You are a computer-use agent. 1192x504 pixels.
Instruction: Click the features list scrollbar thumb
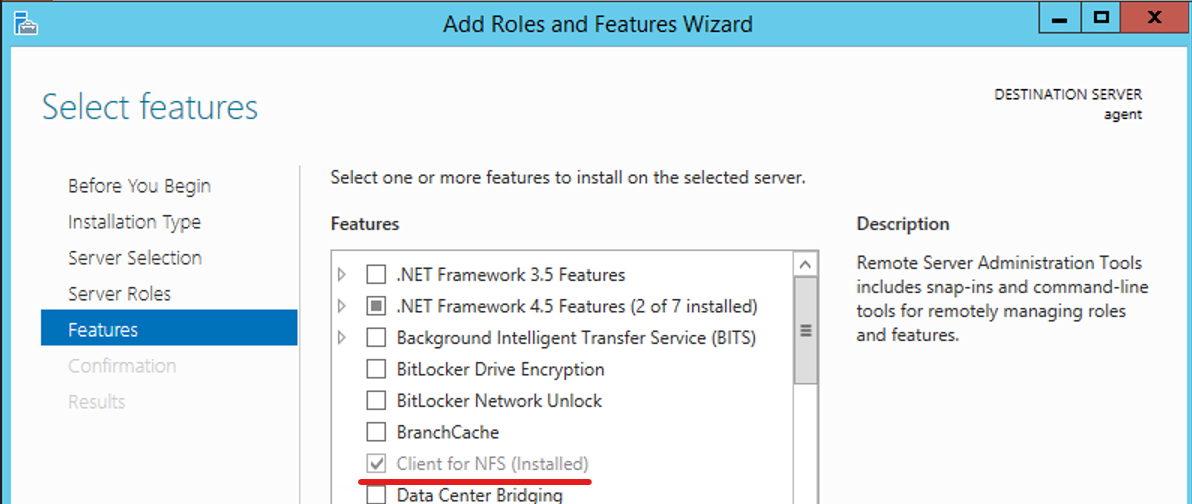click(805, 330)
